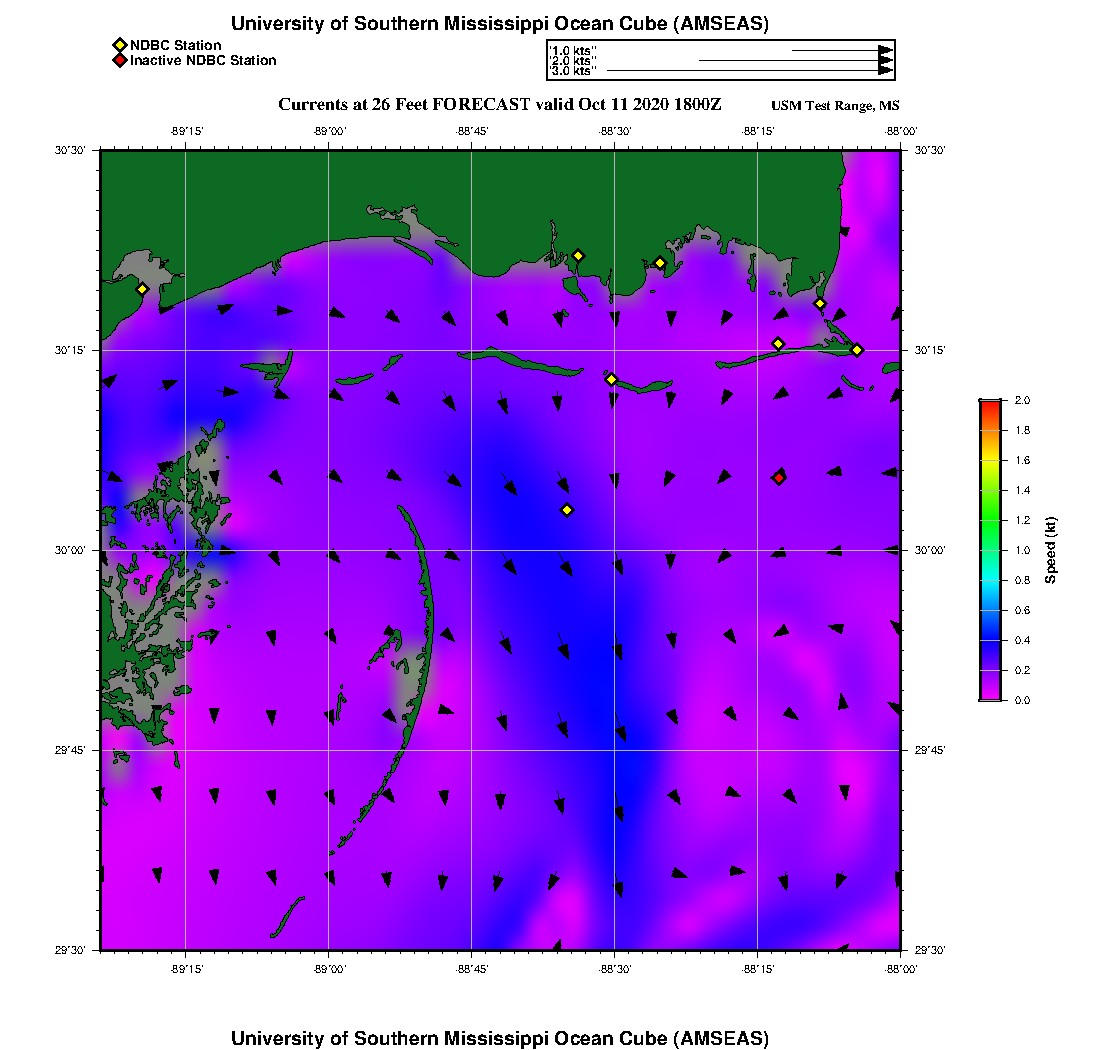The height and width of the screenshot is (1050, 1100).
Task: Select the southernmost yellow NDBC station marker
Action: click(567, 510)
